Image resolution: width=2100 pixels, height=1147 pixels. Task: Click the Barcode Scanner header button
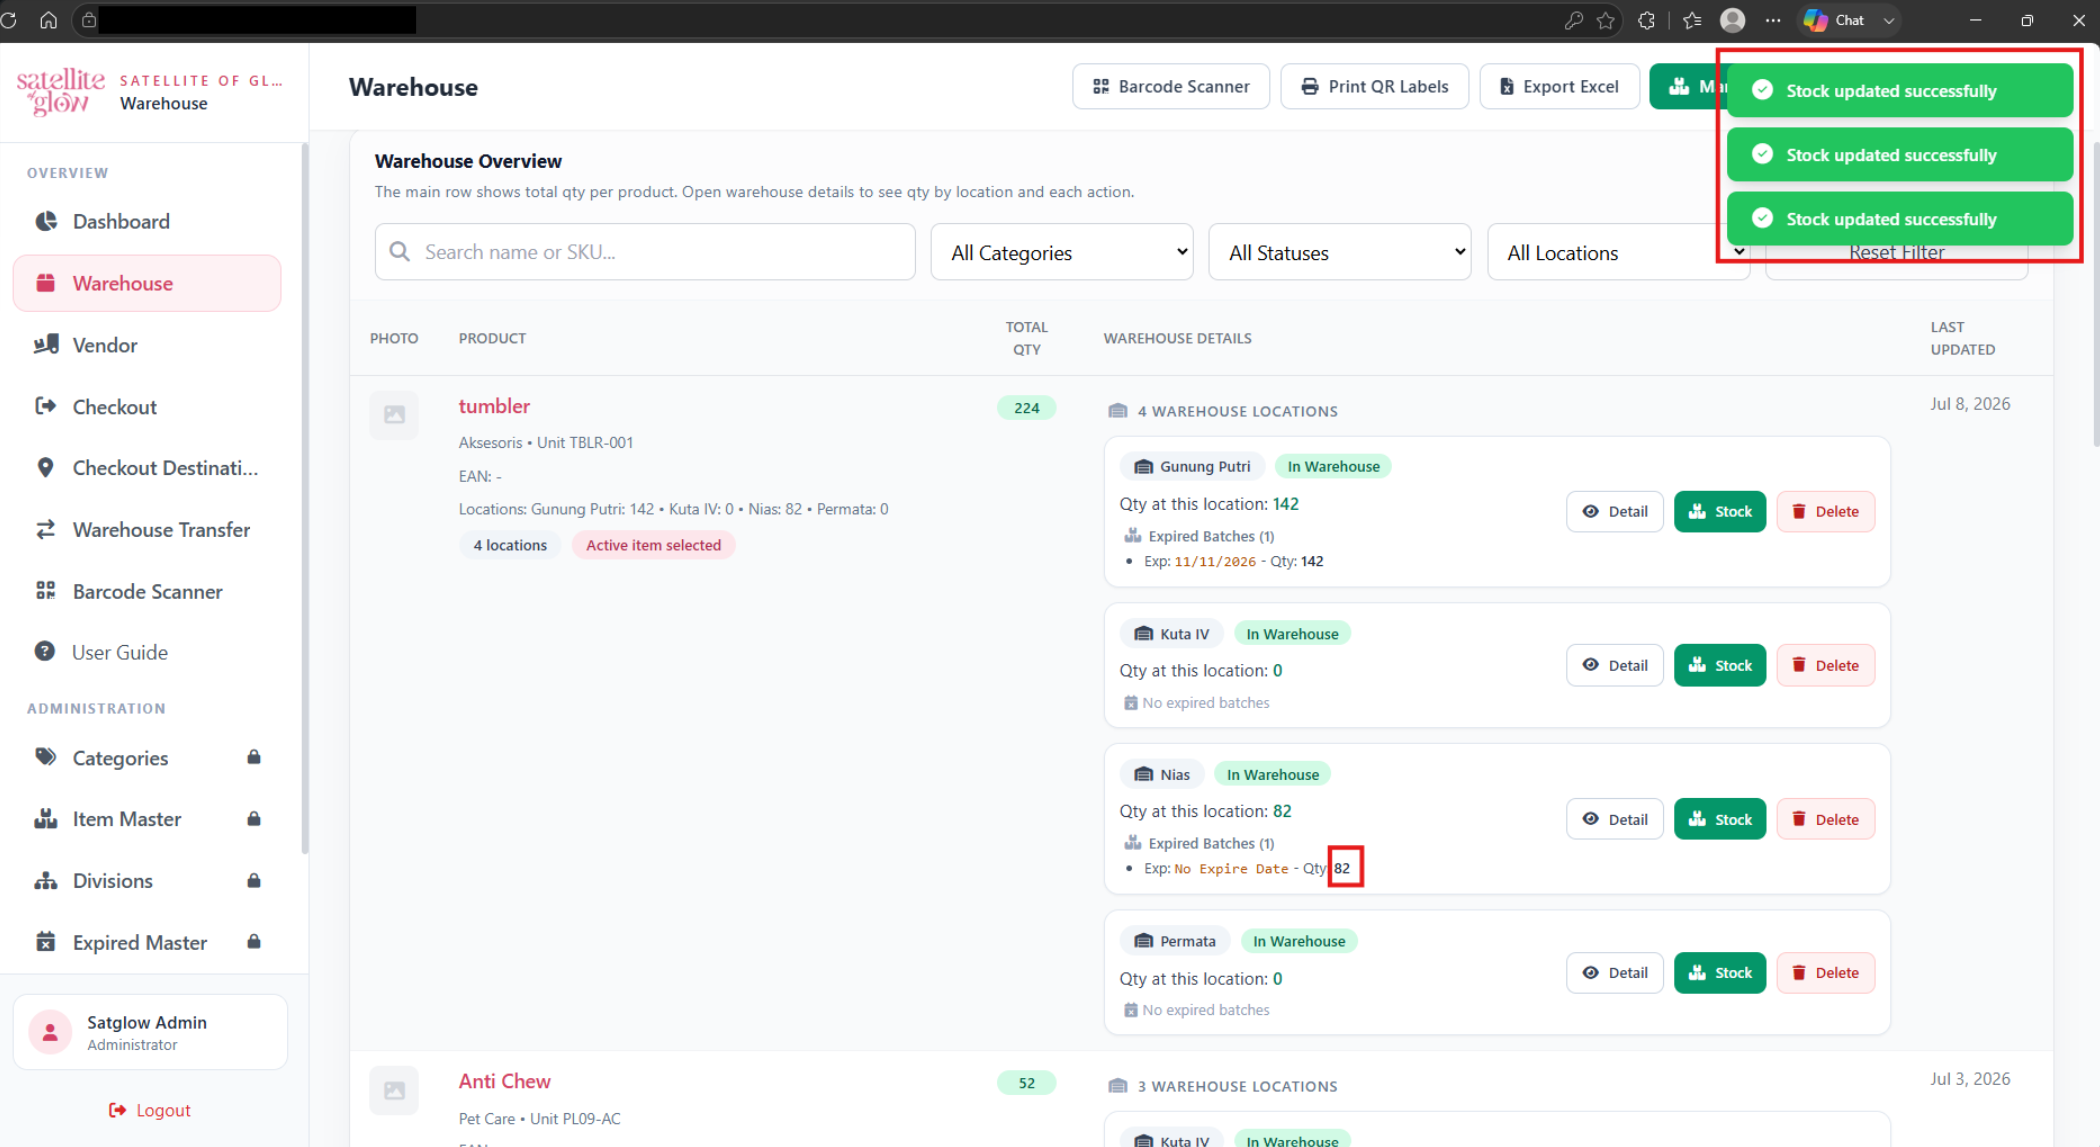point(1171,87)
